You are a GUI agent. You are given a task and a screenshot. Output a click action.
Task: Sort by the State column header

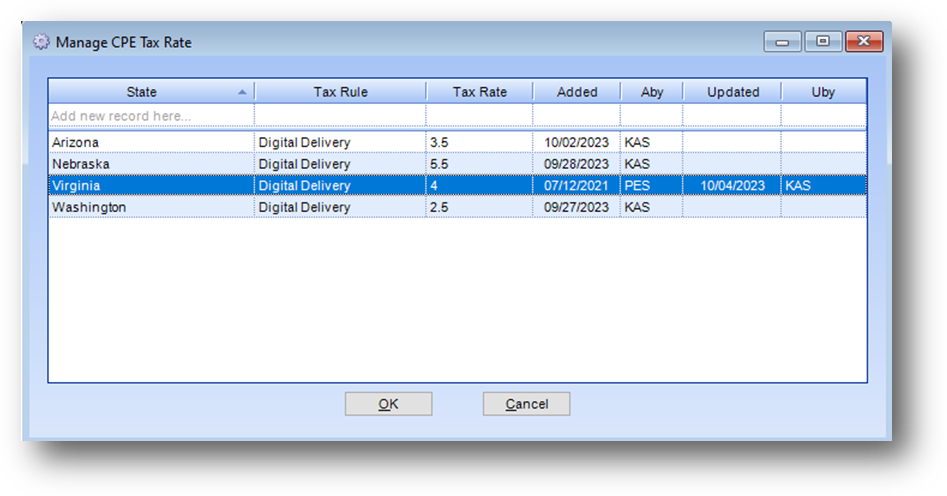click(151, 92)
